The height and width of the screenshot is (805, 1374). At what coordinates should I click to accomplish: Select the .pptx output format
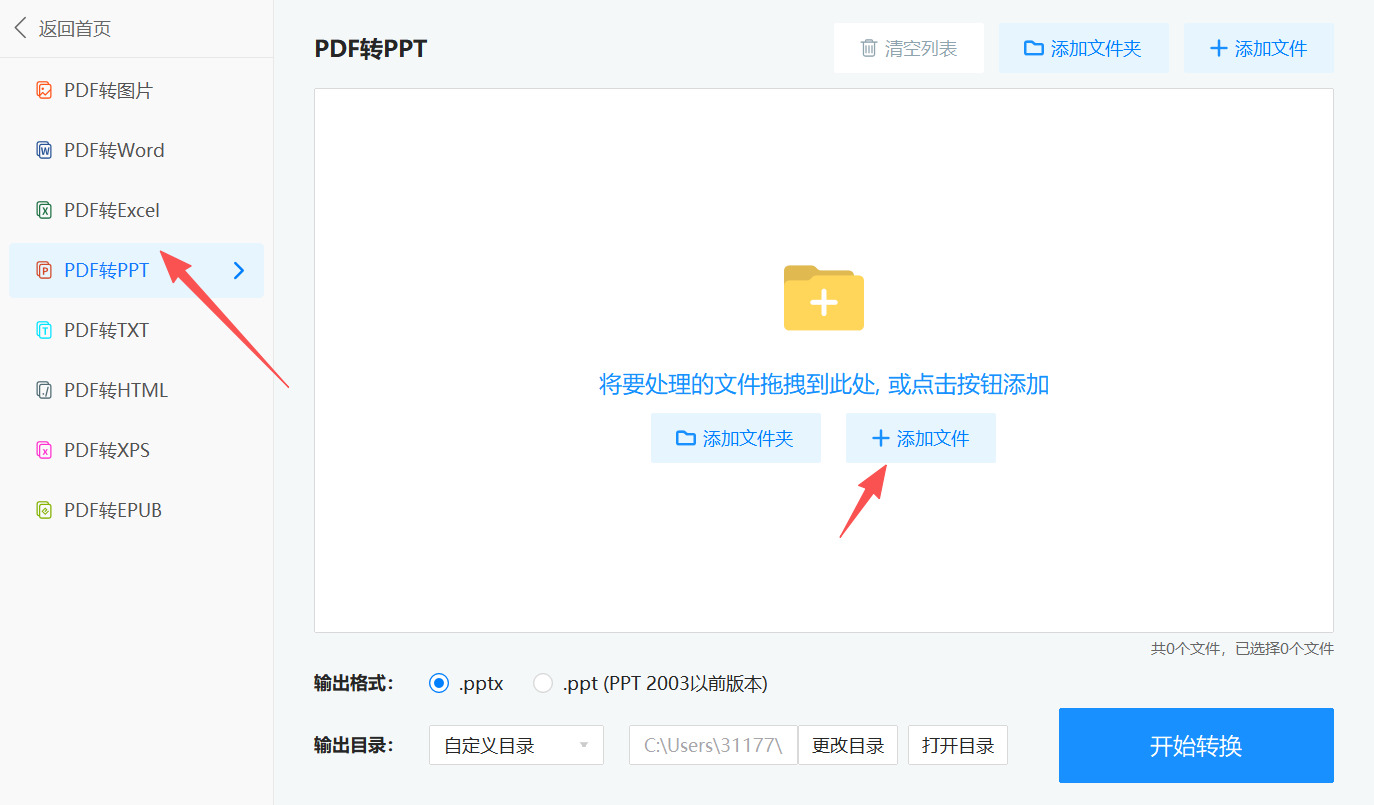coord(438,684)
